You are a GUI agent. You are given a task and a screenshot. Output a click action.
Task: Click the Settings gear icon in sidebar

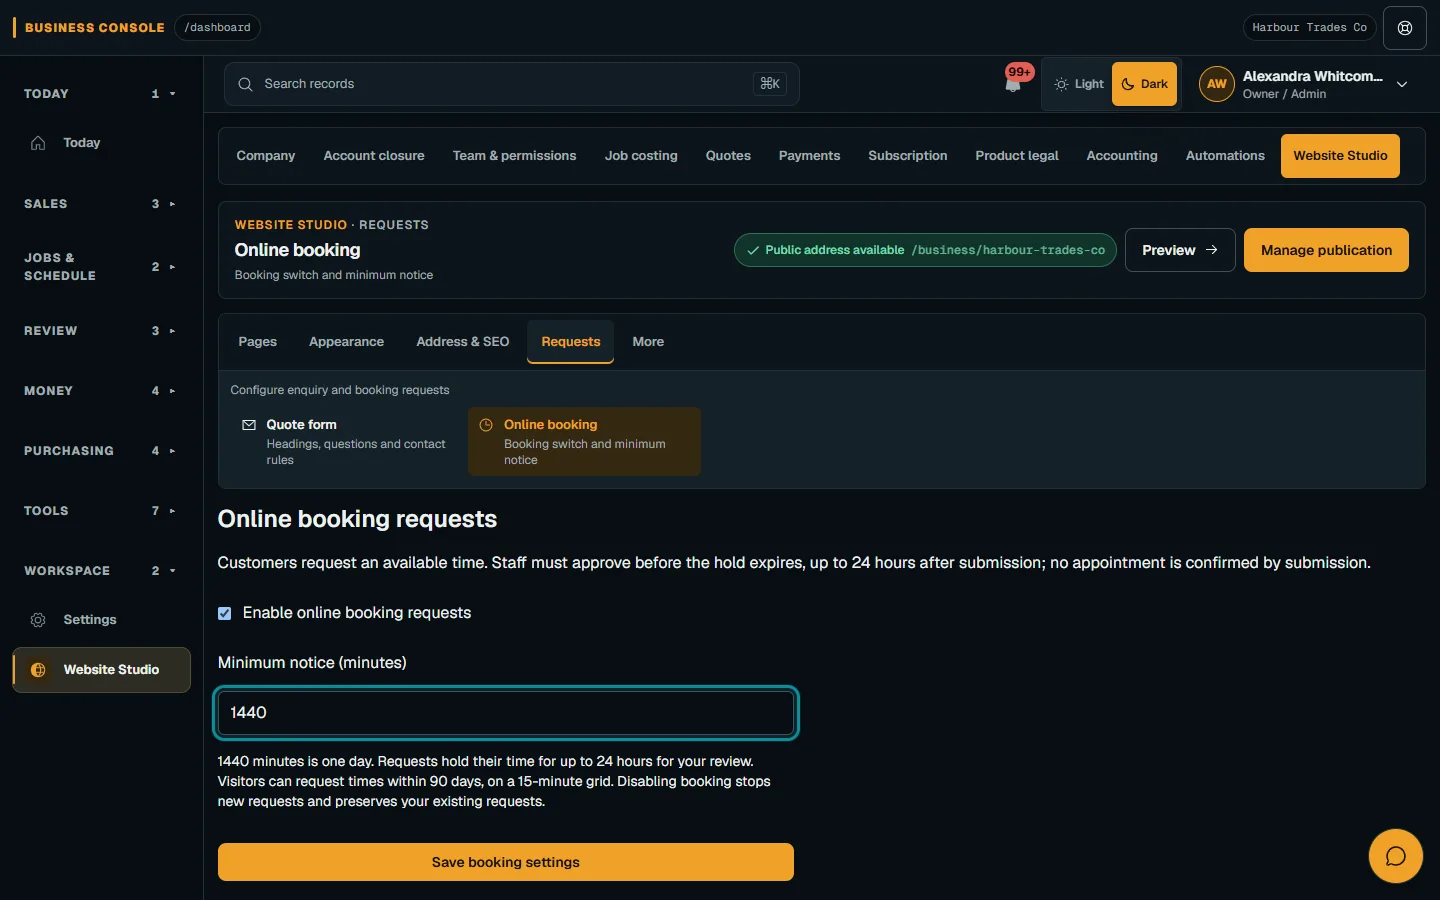(38, 620)
